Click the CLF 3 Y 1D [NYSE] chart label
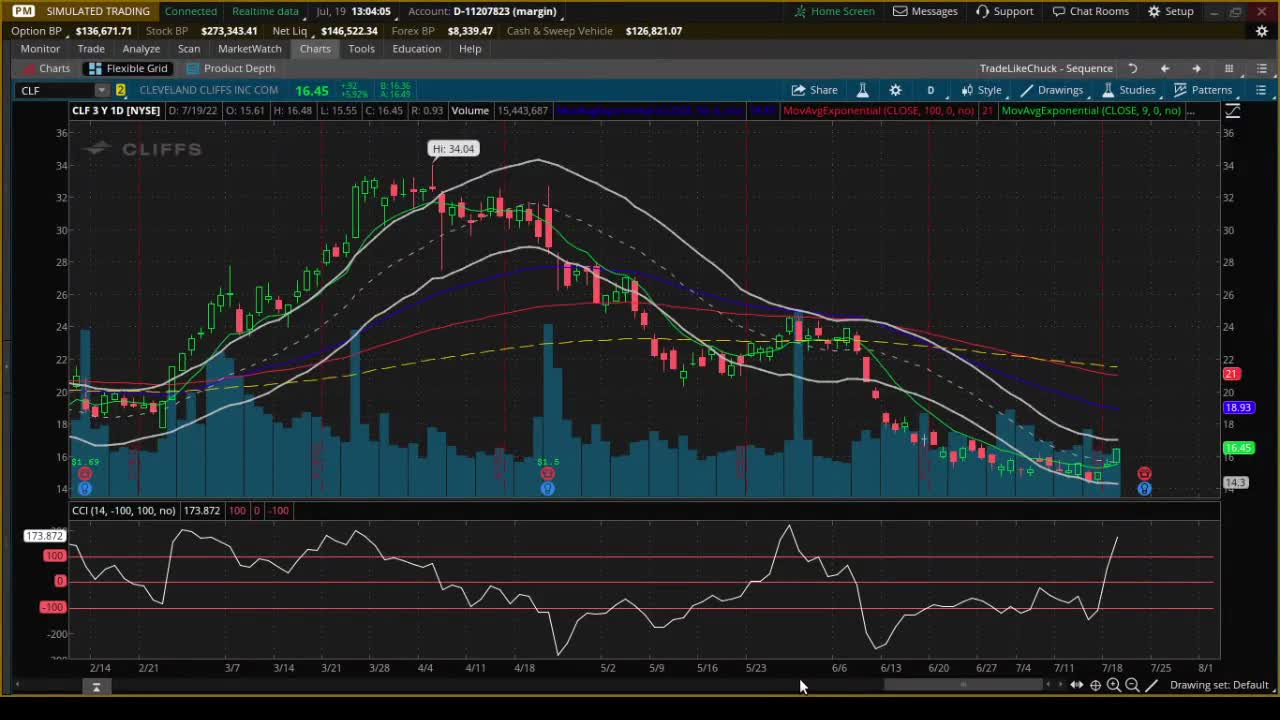 tap(116, 111)
